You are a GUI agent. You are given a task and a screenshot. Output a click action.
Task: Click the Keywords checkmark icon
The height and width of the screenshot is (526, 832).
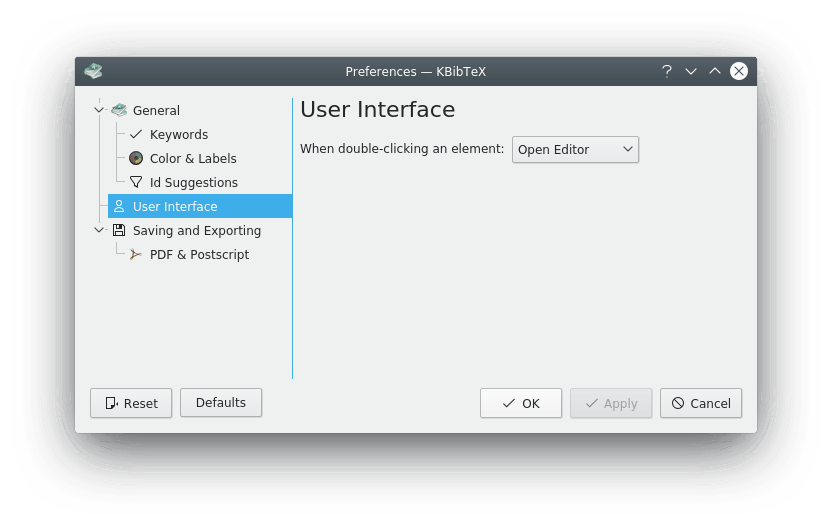coord(136,134)
